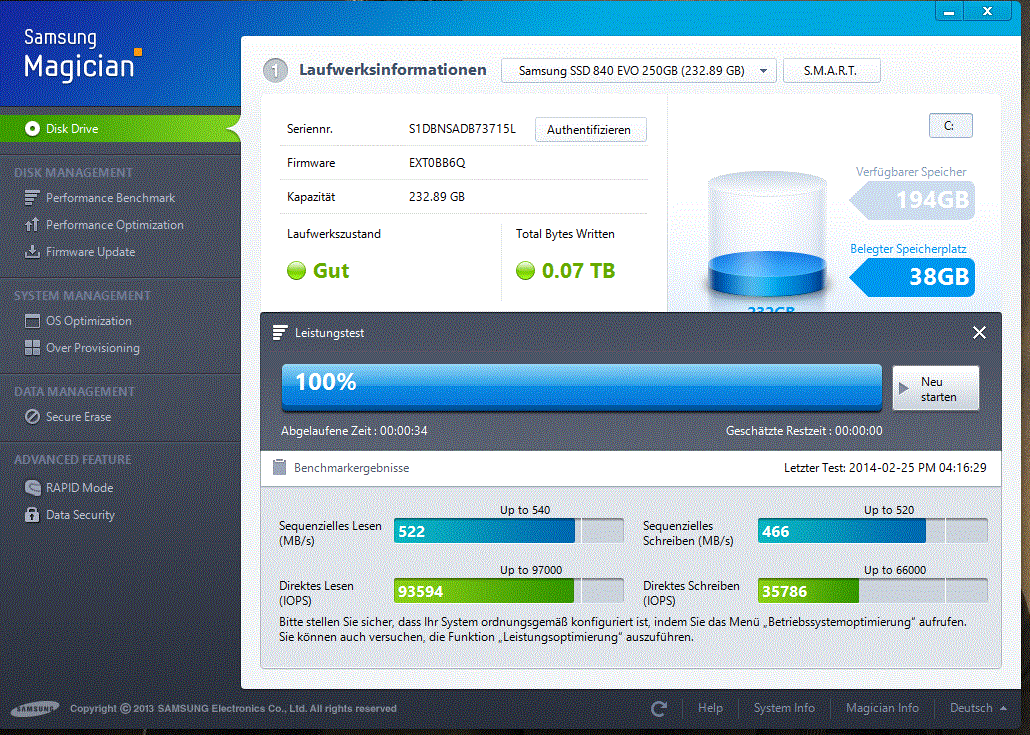Open the Deutsch language dropdown

click(x=977, y=708)
